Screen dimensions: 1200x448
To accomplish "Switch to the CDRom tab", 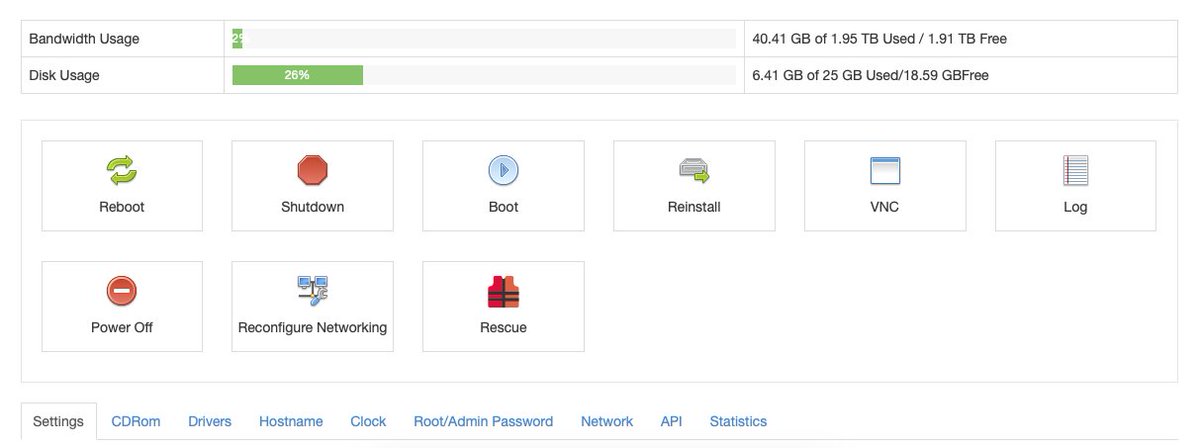I will [136, 421].
